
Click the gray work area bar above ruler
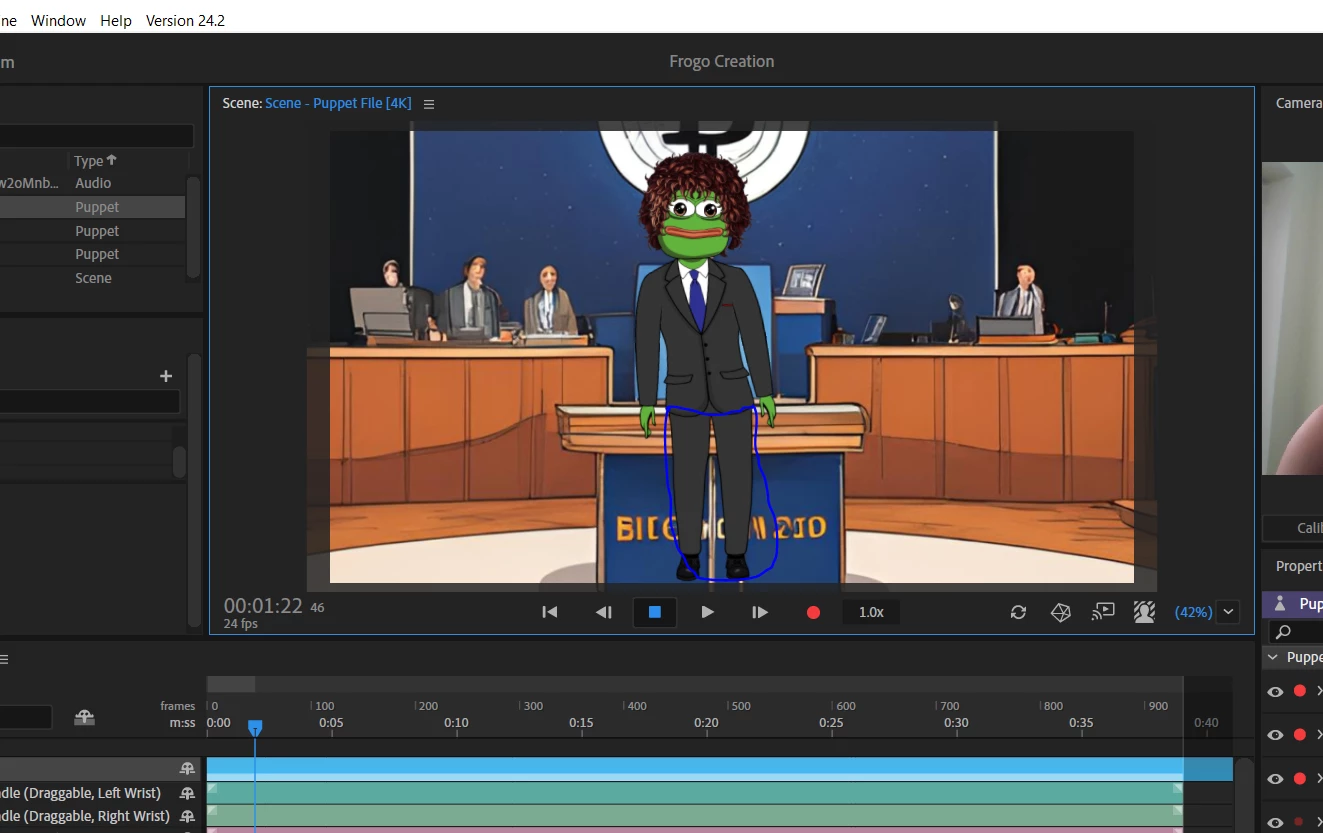click(231, 684)
